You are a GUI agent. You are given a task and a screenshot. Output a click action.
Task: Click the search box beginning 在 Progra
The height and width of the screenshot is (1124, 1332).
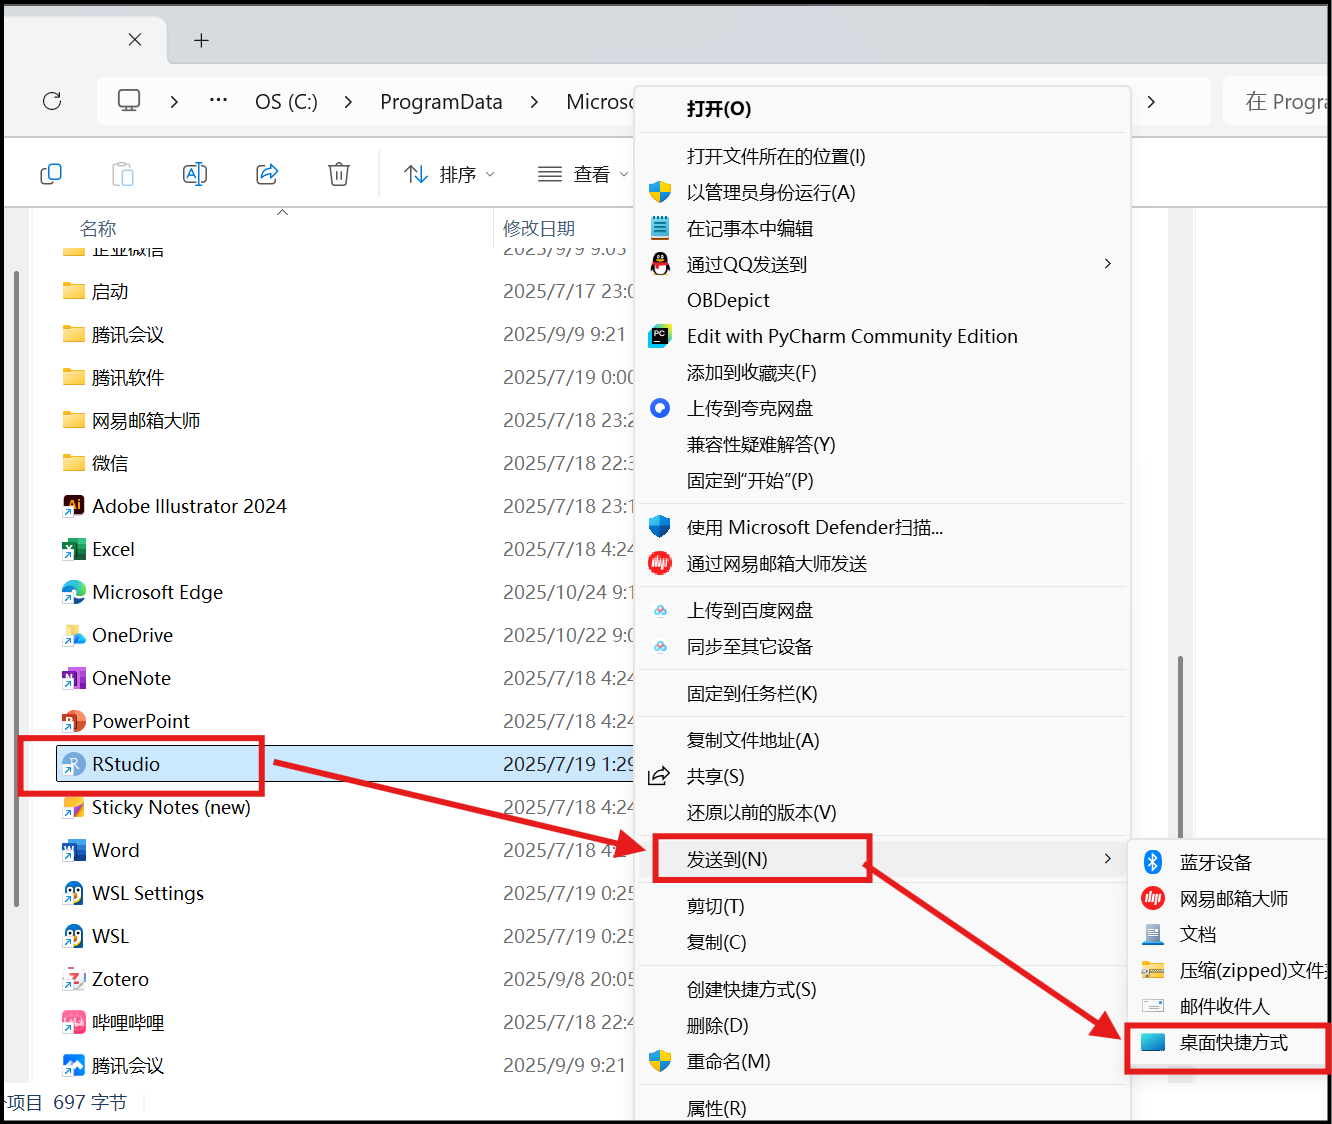point(1276,101)
